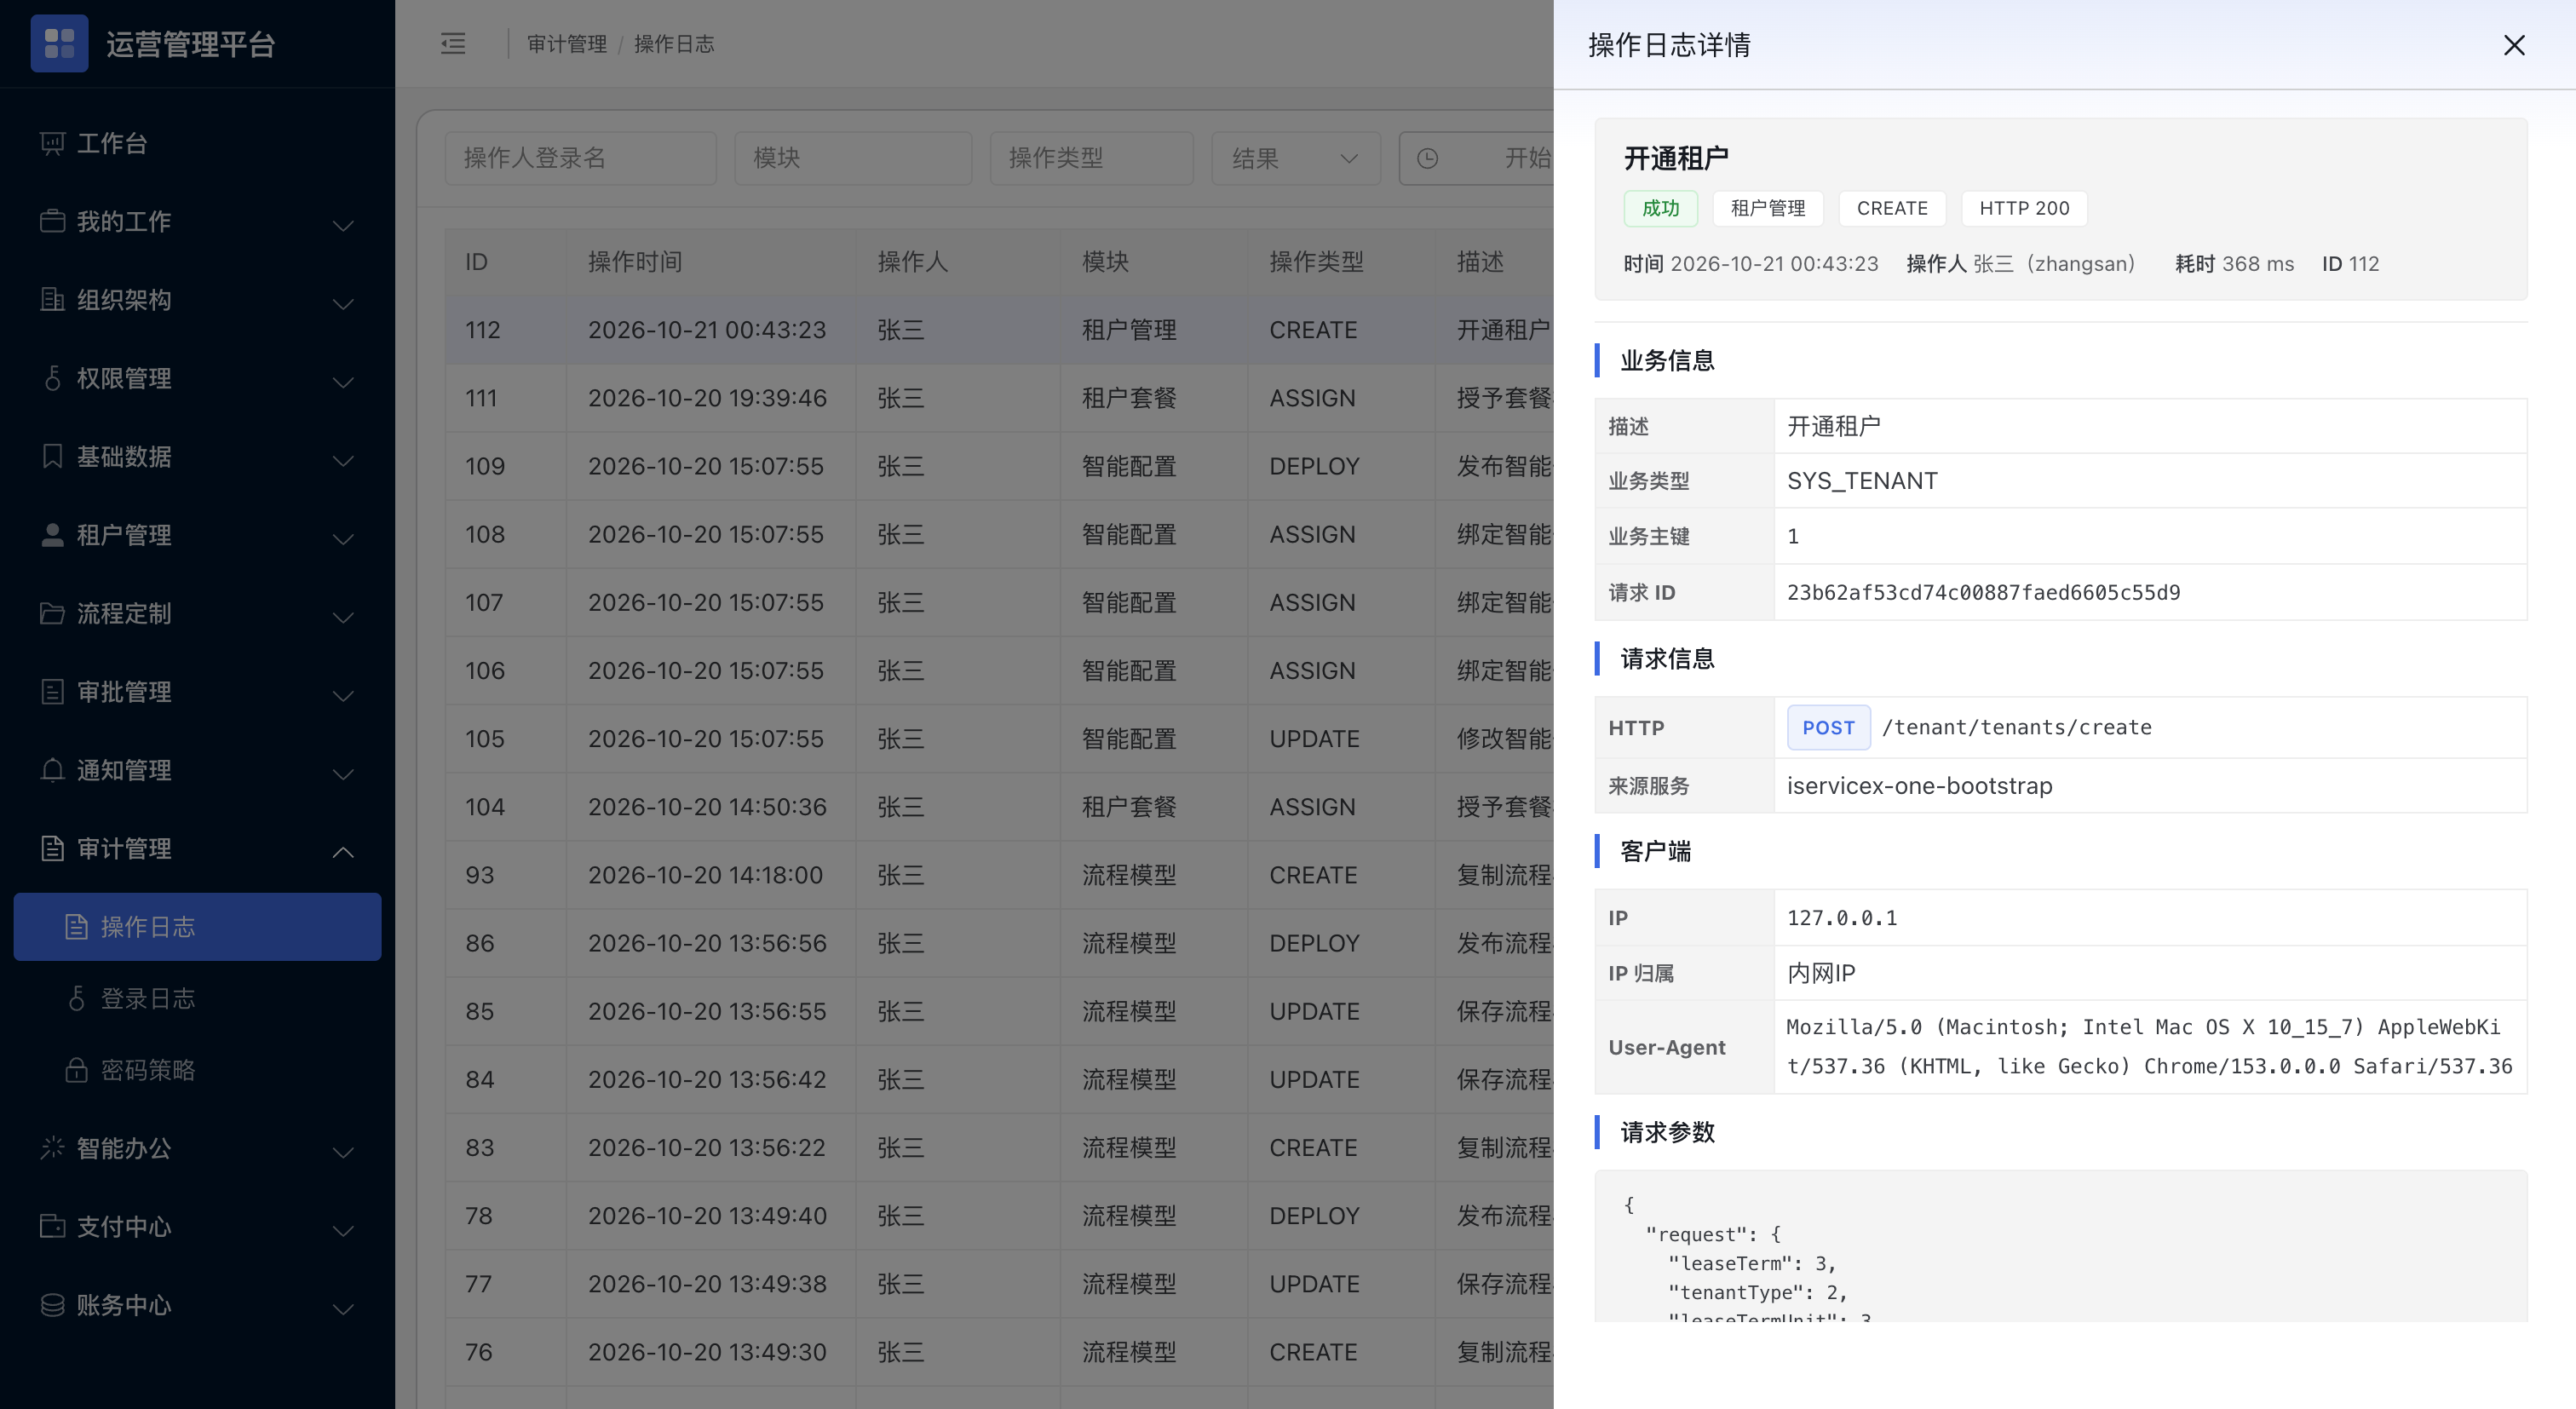Click the 操作日志 document icon
Viewport: 2576px width, 1409px height.
(76, 927)
